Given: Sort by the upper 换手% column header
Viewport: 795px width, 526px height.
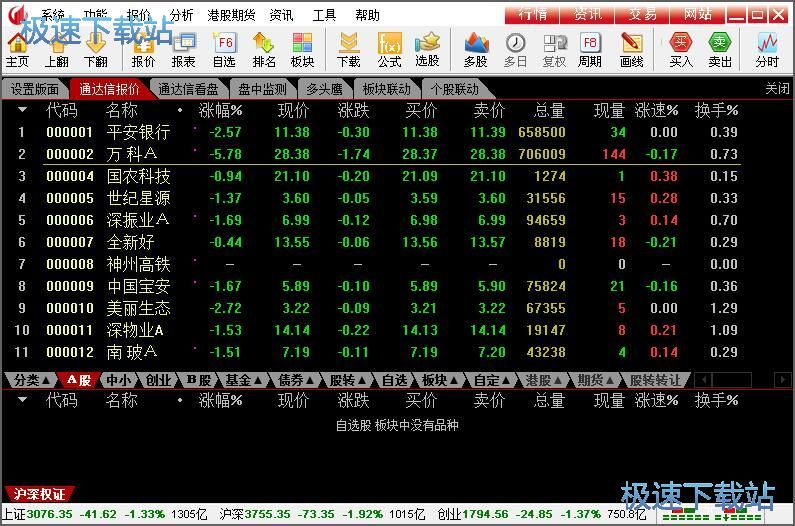Looking at the screenshot, I should coord(716,110).
